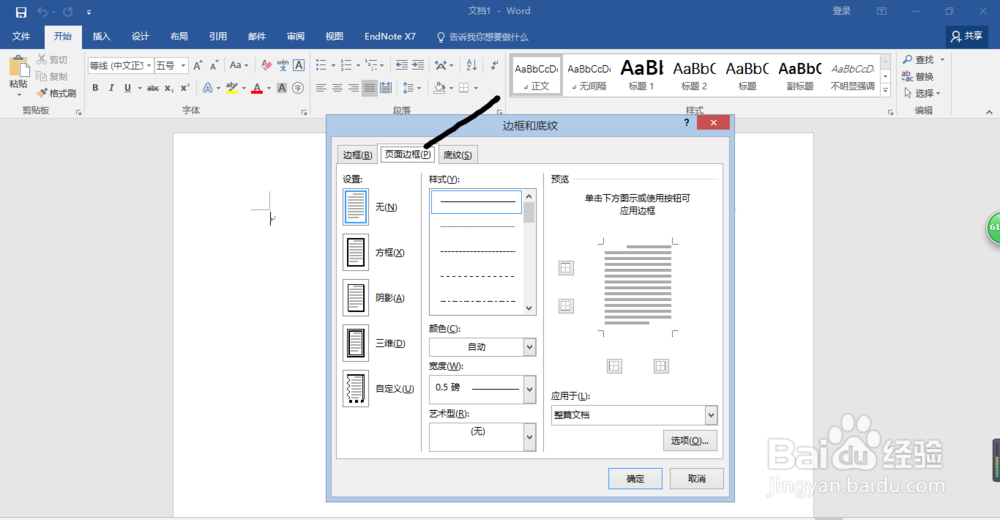Expand the styles gallery more arrow
The height and width of the screenshot is (520, 1000).
point(885,91)
